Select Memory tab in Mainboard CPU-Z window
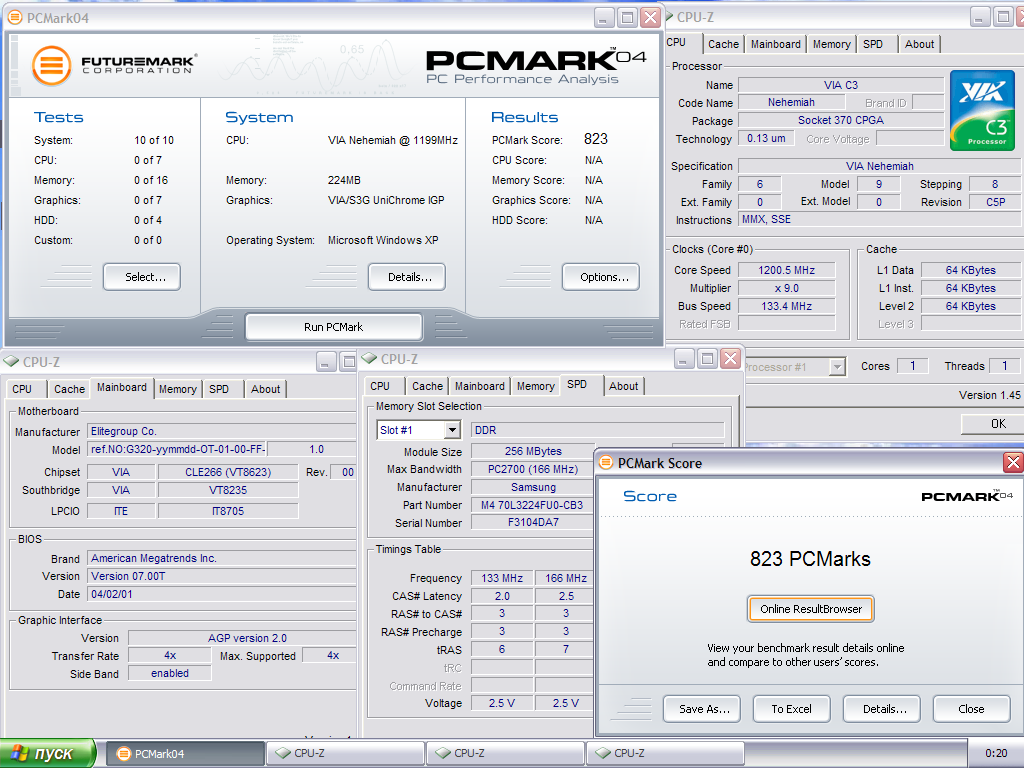The image size is (1024, 768). (178, 389)
